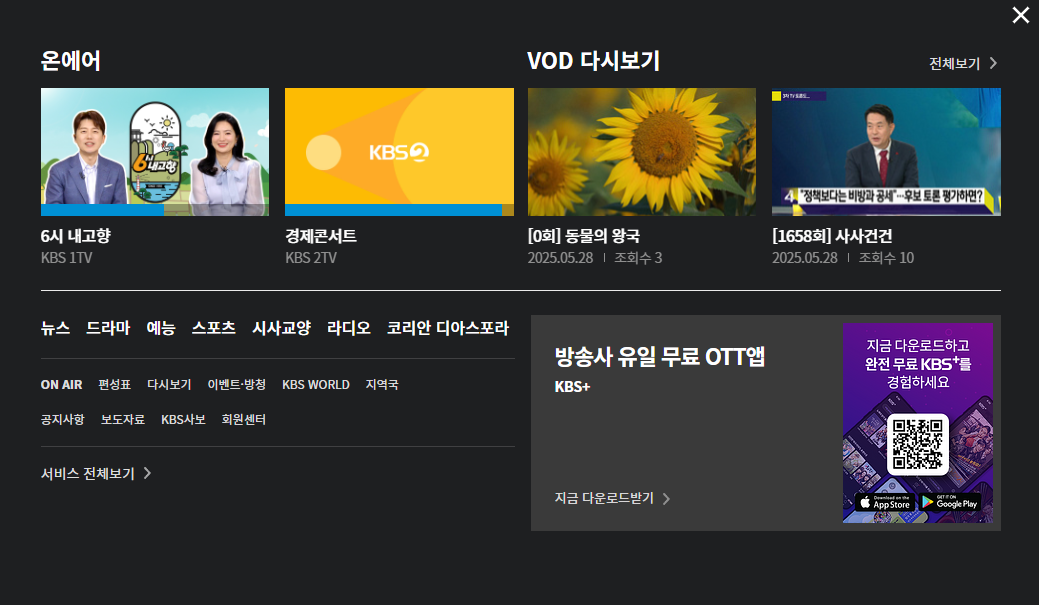Click the [1658회] 사사건건 title
Image resolution: width=1039 pixels, height=605 pixels.
(x=832, y=236)
